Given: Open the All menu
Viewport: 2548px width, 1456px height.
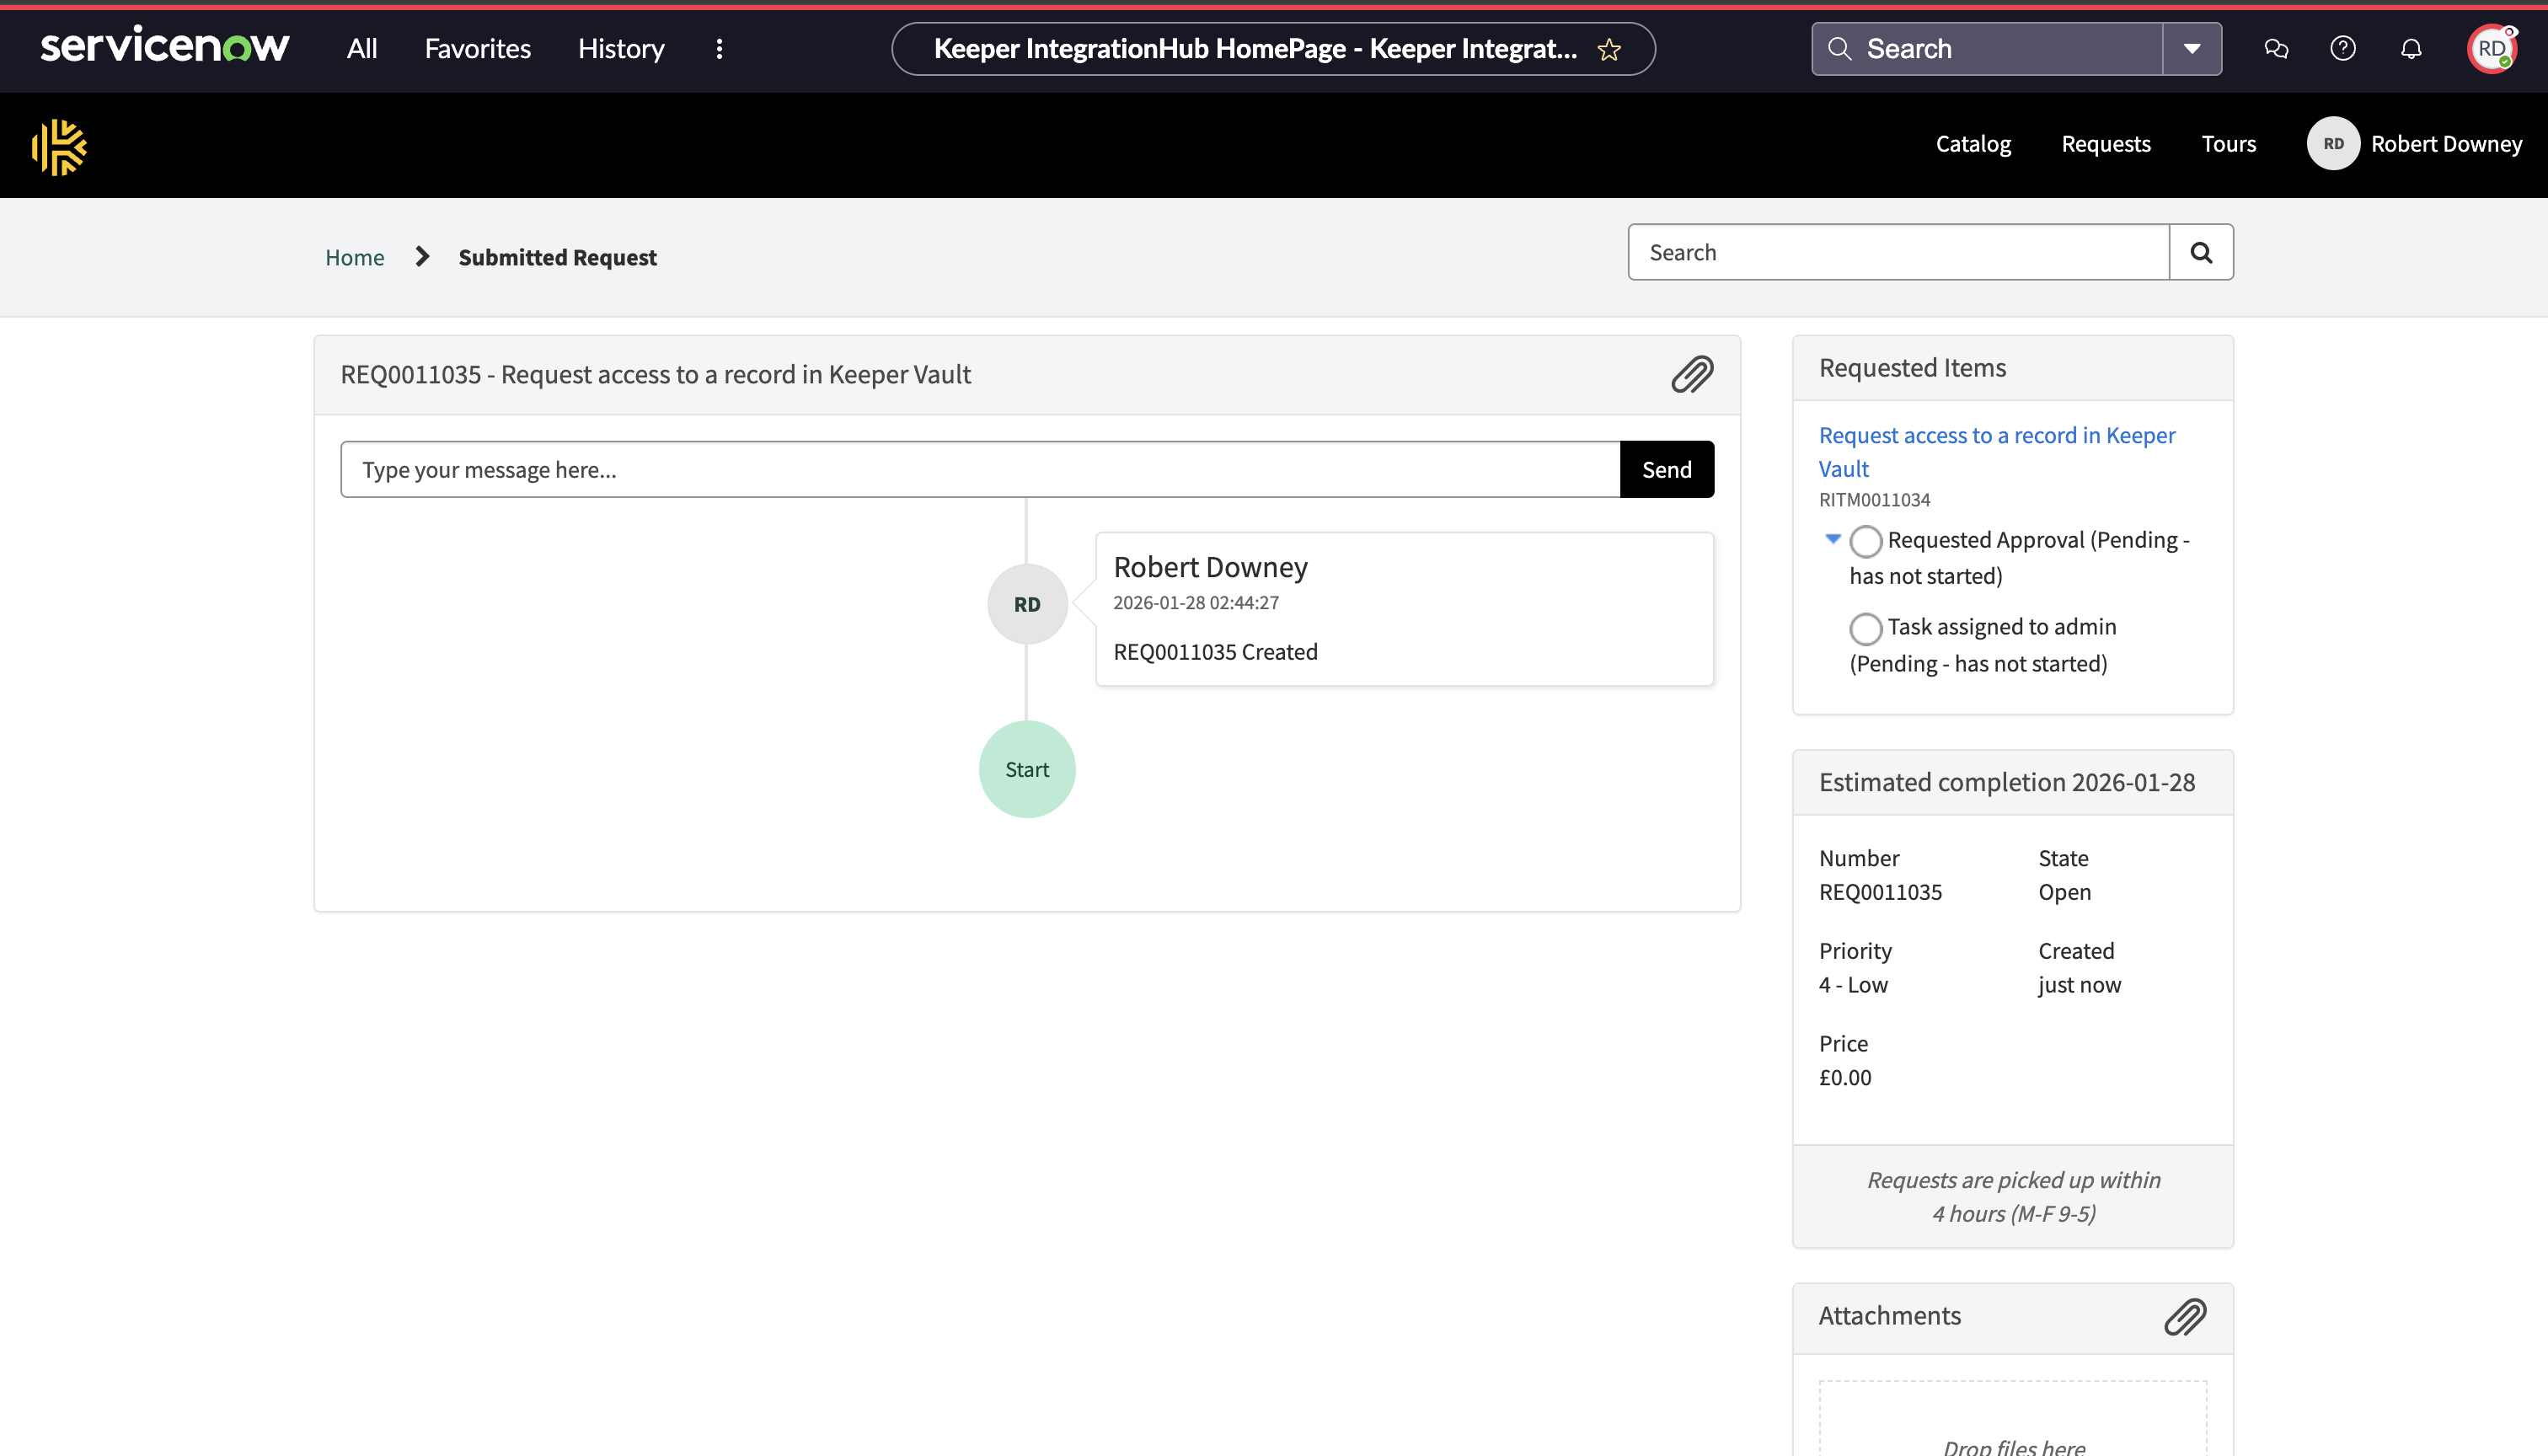Looking at the screenshot, I should coord(361,49).
